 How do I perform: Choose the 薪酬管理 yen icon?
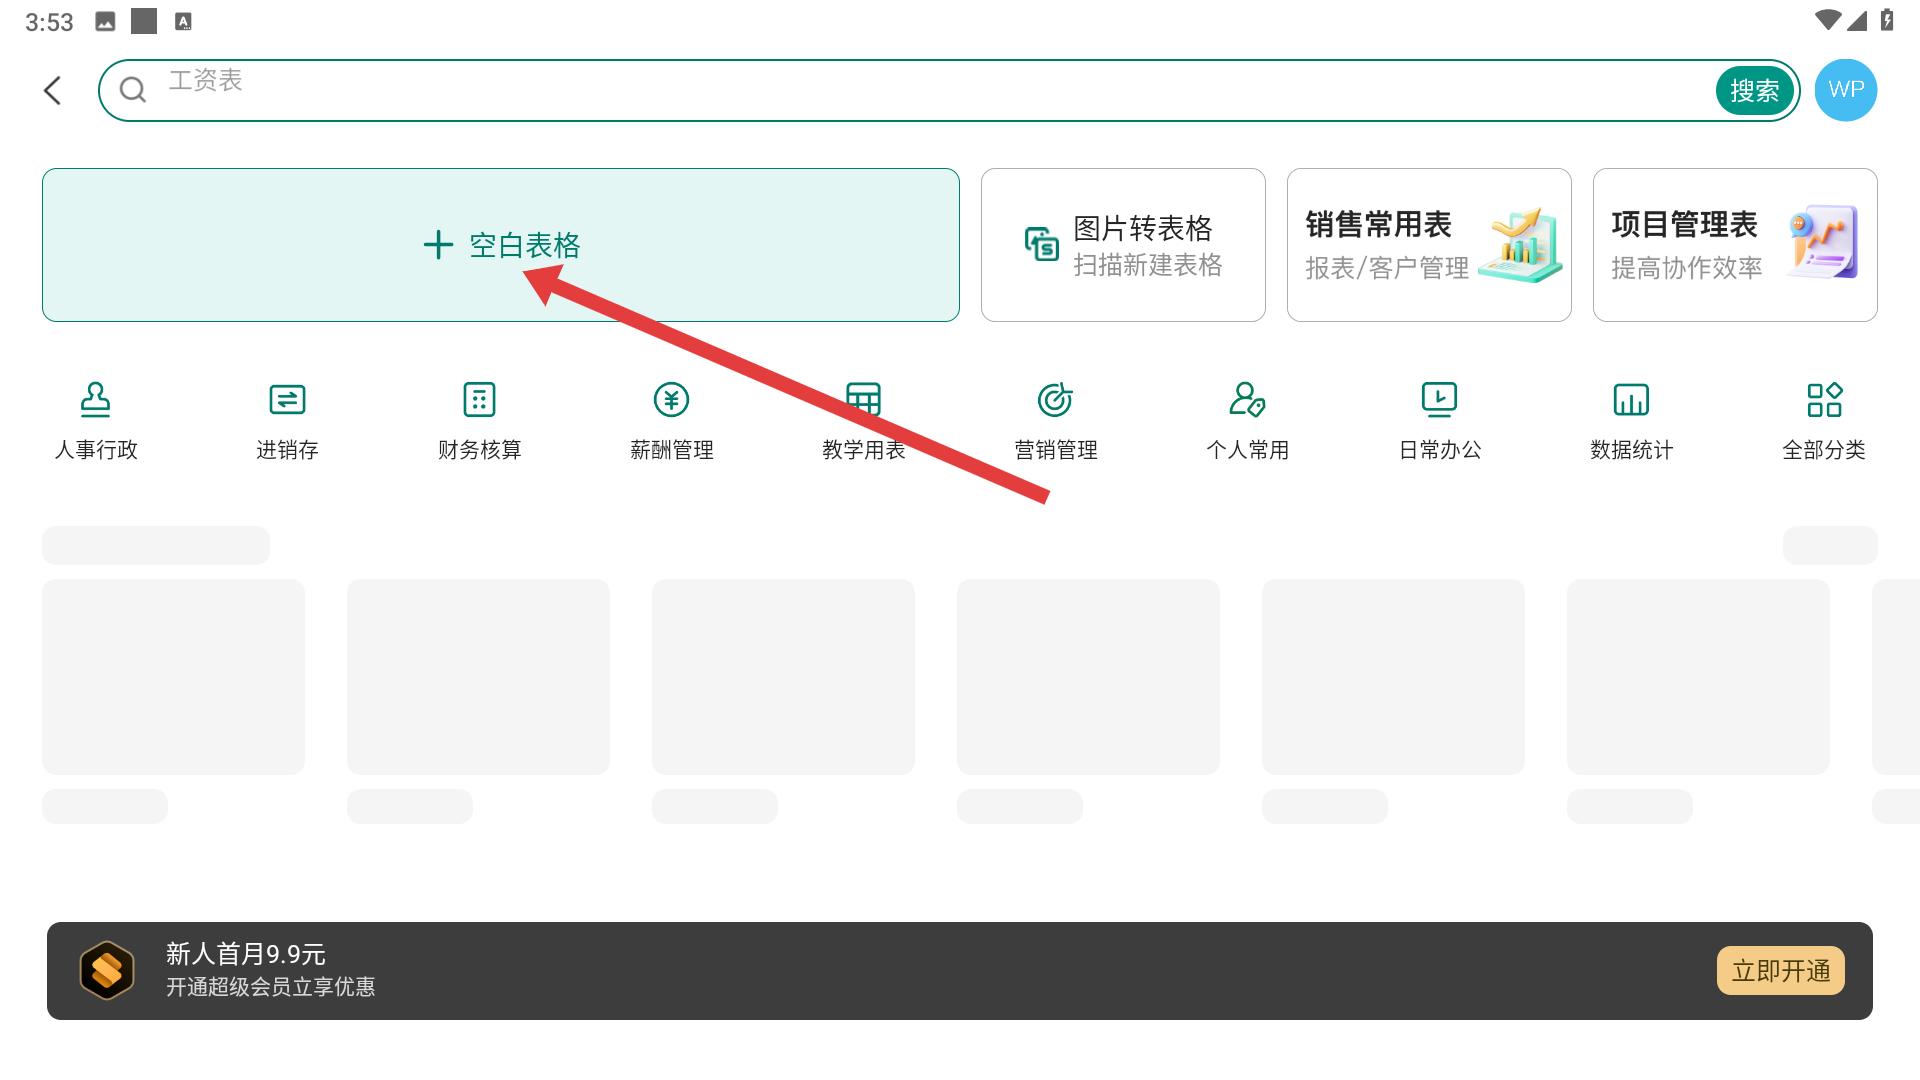[x=671, y=400]
